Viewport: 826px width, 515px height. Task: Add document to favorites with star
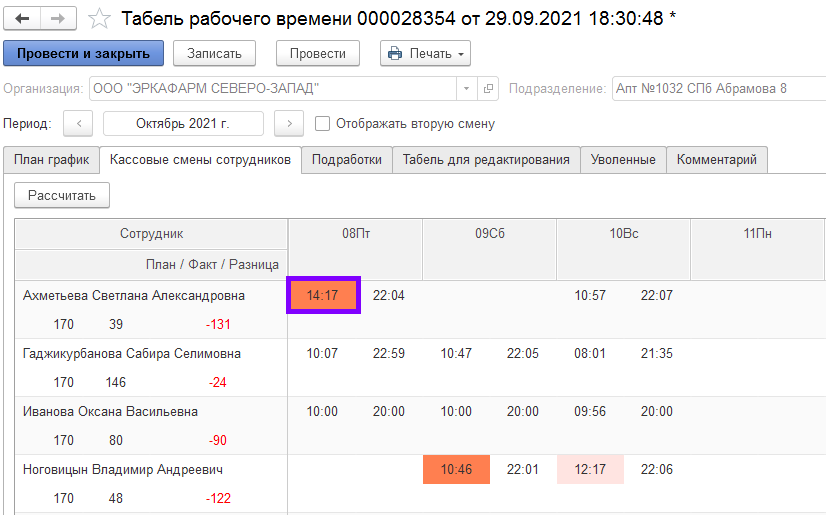click(99, 19)
